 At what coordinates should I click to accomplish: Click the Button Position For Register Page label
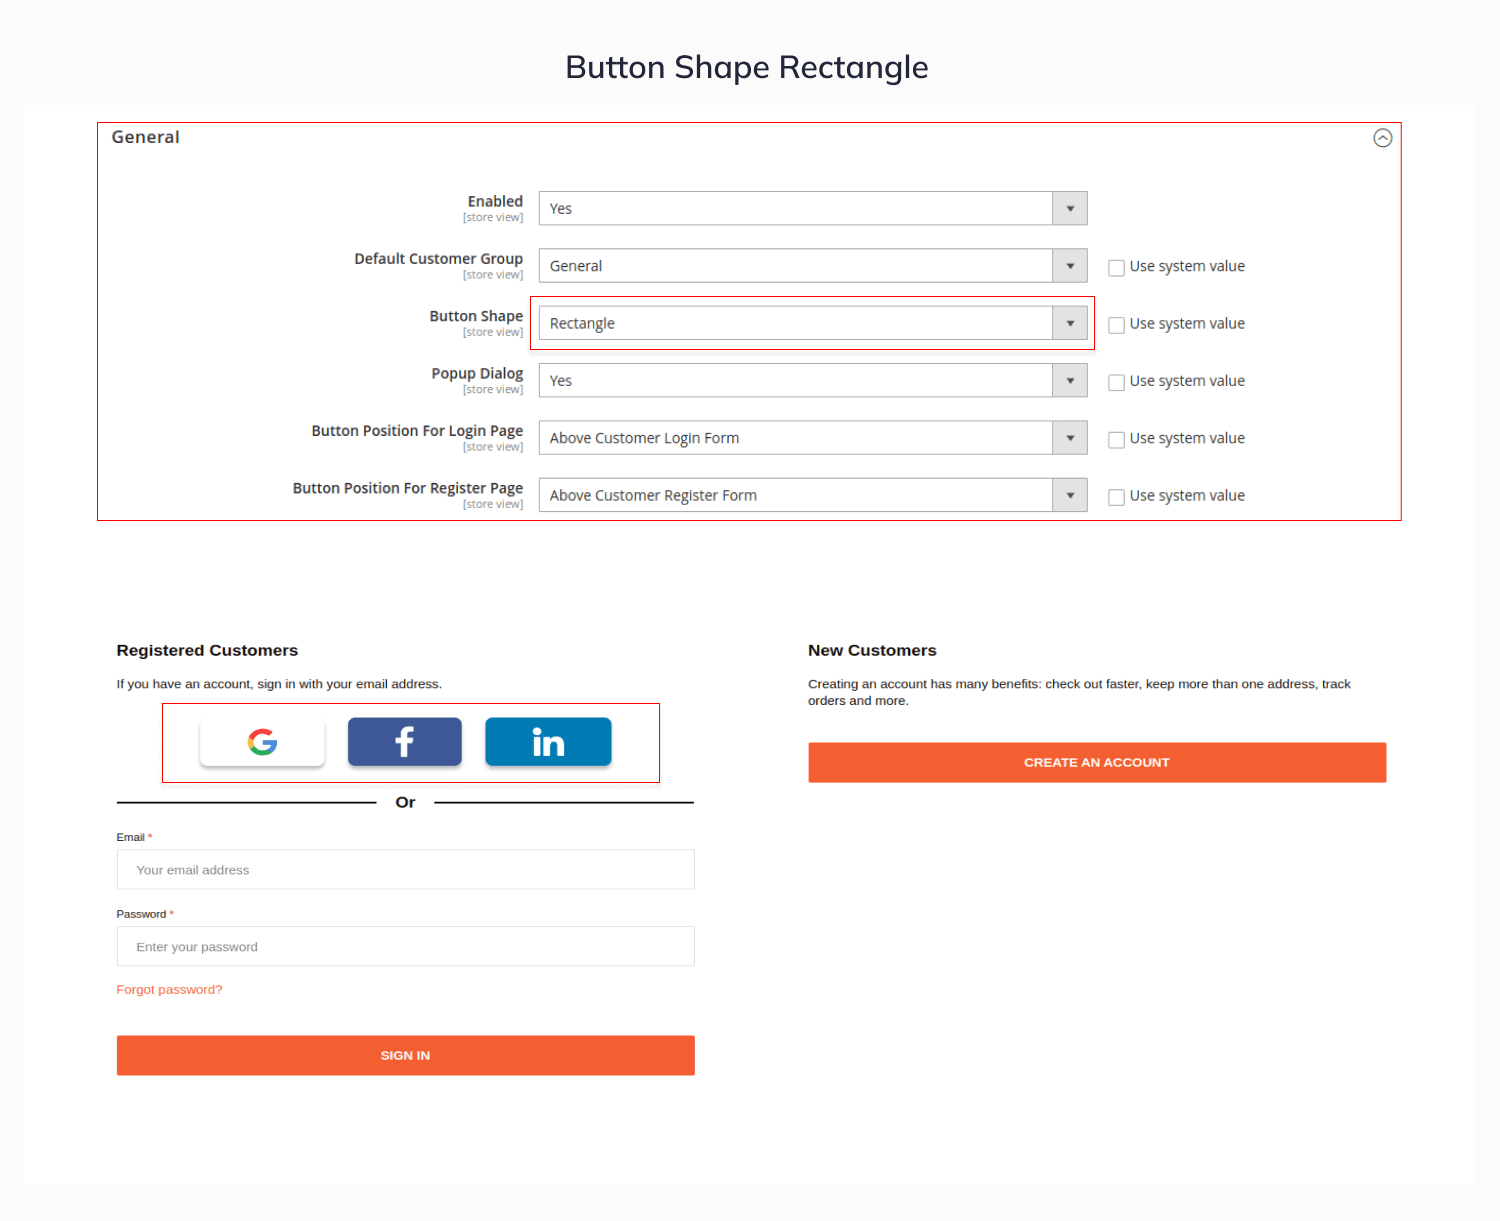[408, 488]
